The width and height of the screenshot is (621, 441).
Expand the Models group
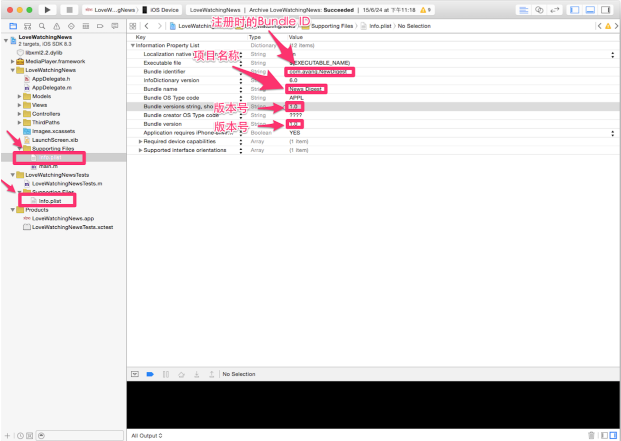[19, 96]
